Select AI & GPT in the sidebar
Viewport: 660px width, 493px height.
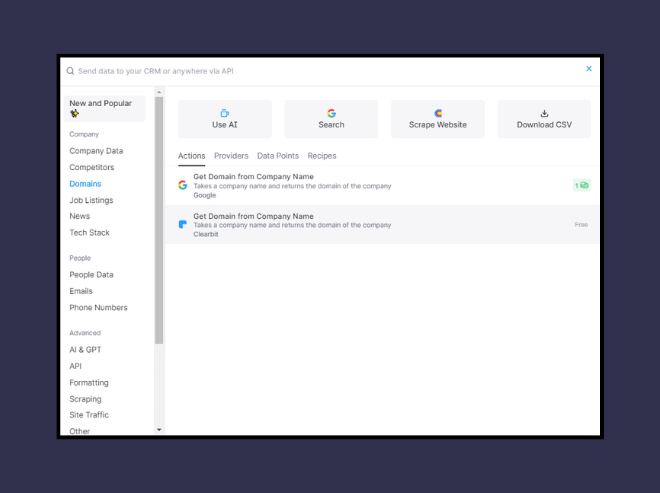tap(85, 349)
